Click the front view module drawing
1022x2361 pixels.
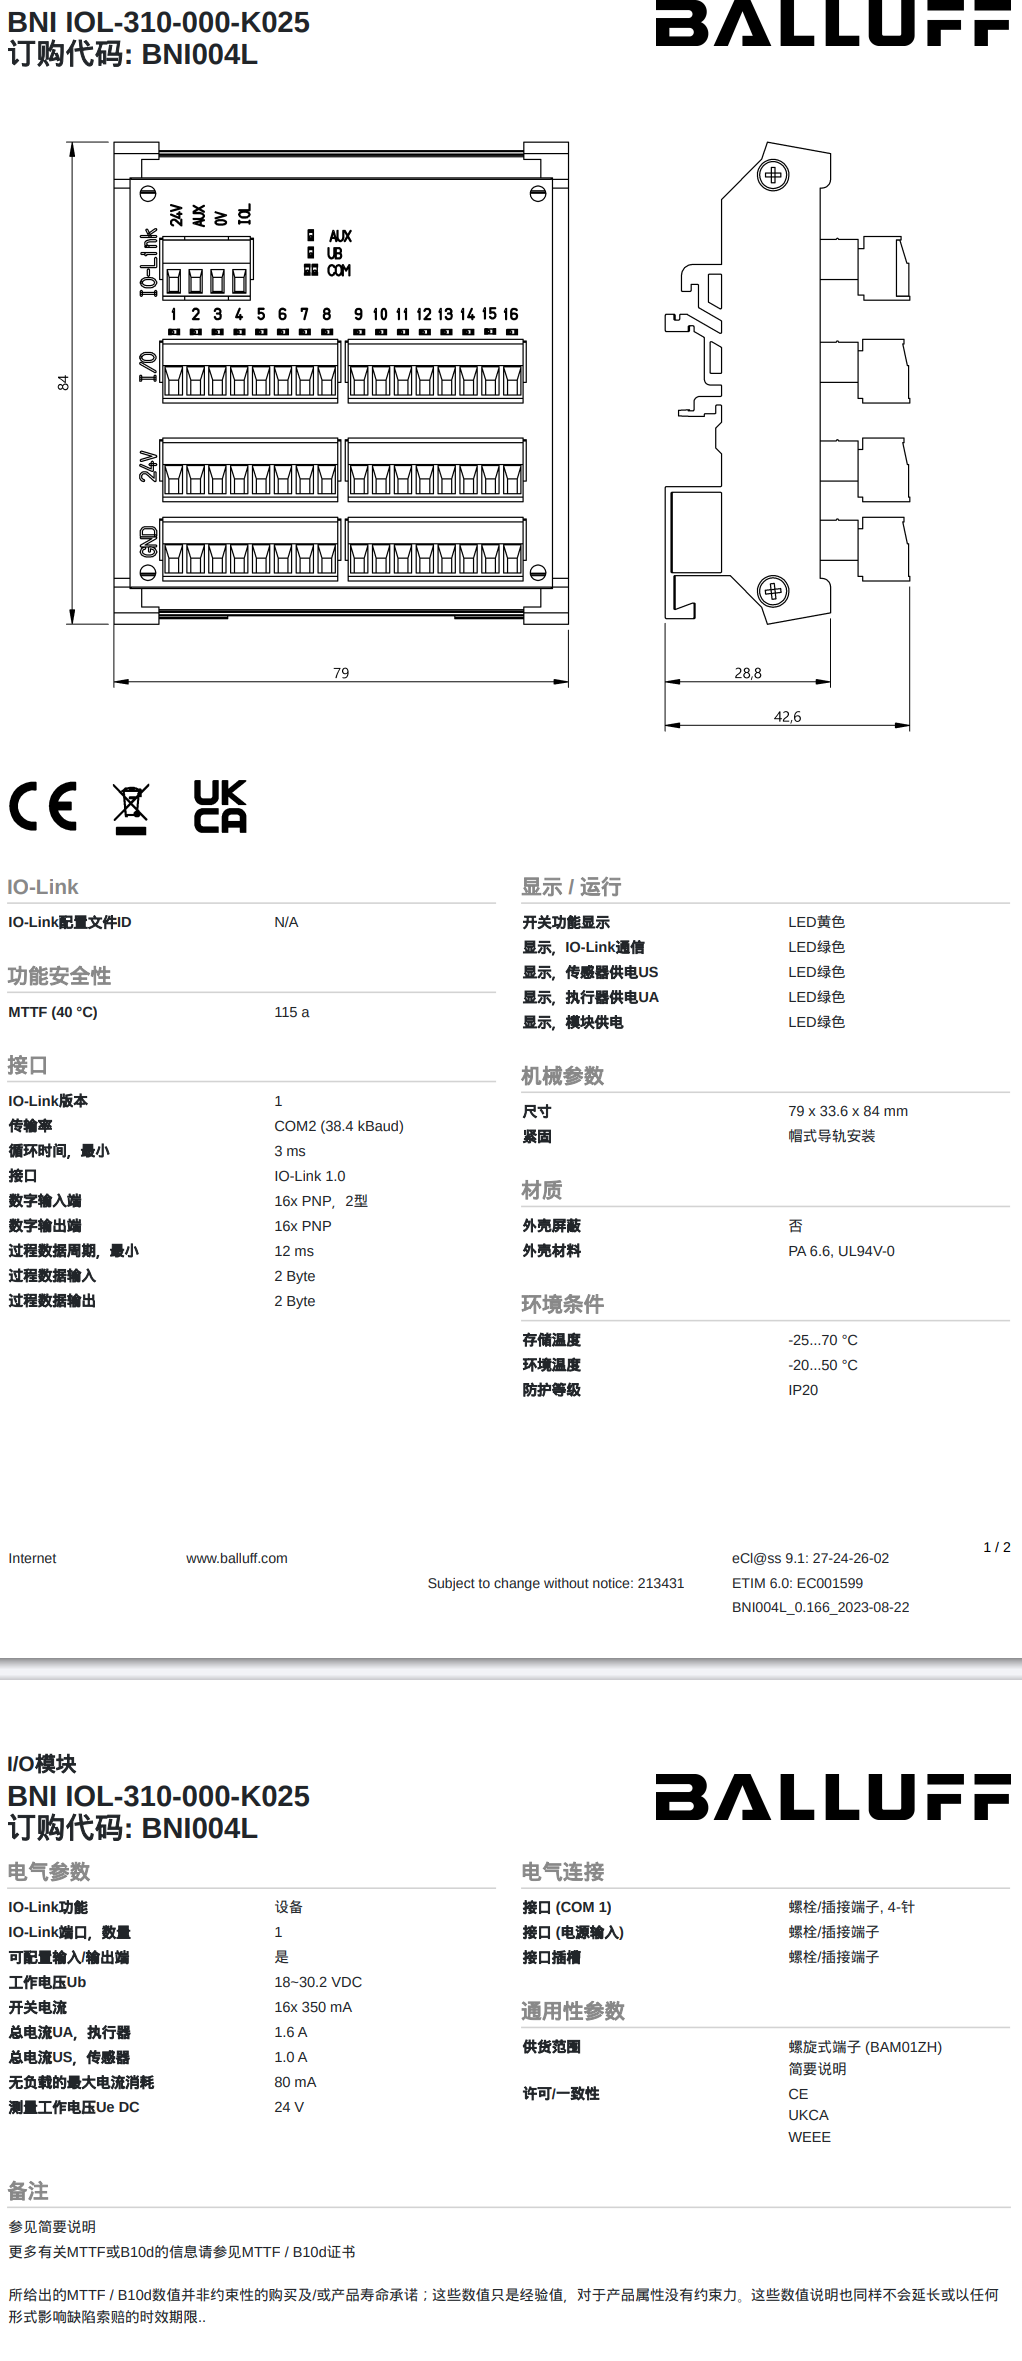click(x=341, y=383)
